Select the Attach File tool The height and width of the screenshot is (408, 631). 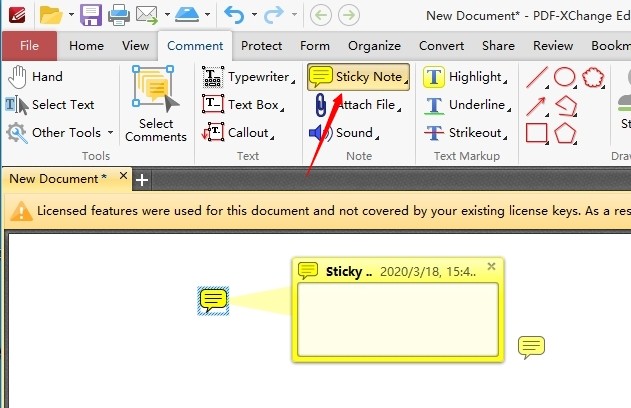[x=358, y=105]
